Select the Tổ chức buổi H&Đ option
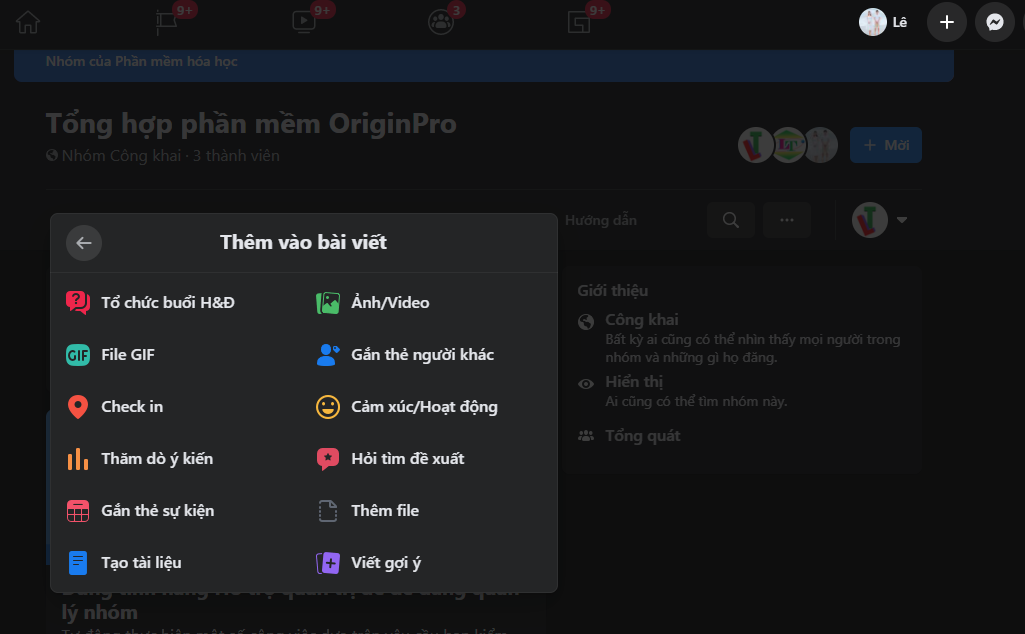1025x634 pixels. coord(150,303)
